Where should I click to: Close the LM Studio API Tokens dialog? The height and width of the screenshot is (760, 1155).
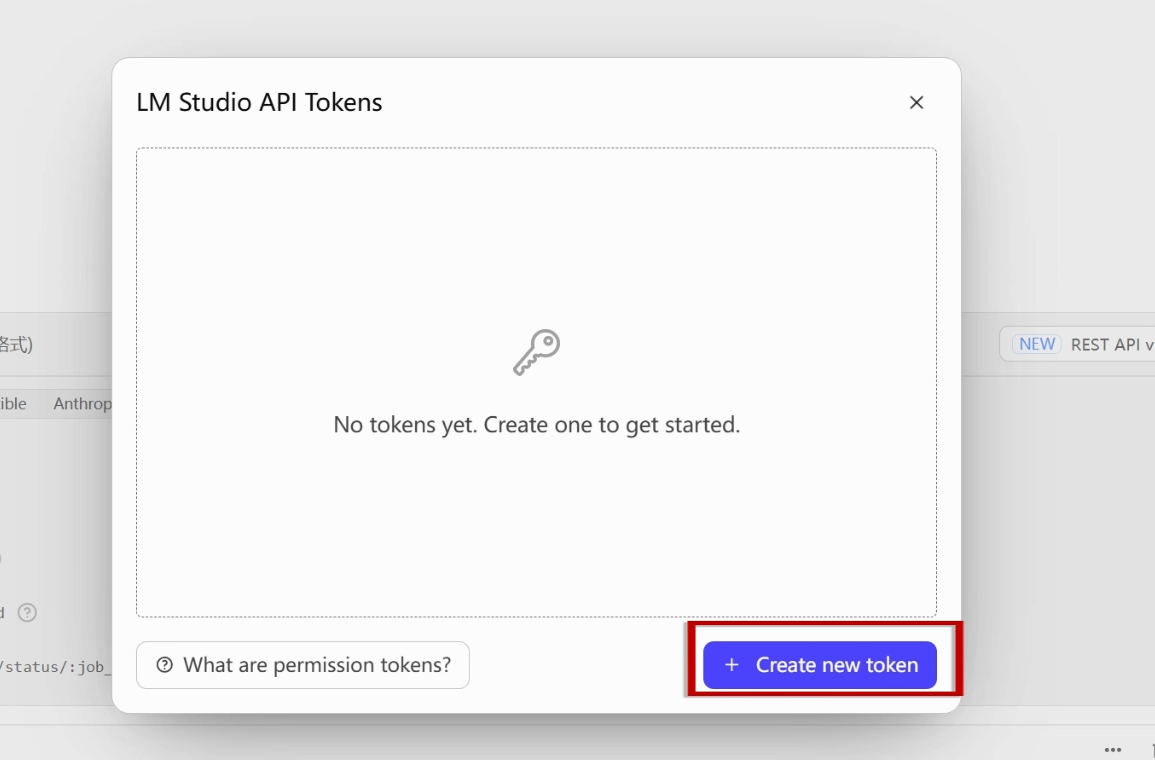click(x=916, y=102)
